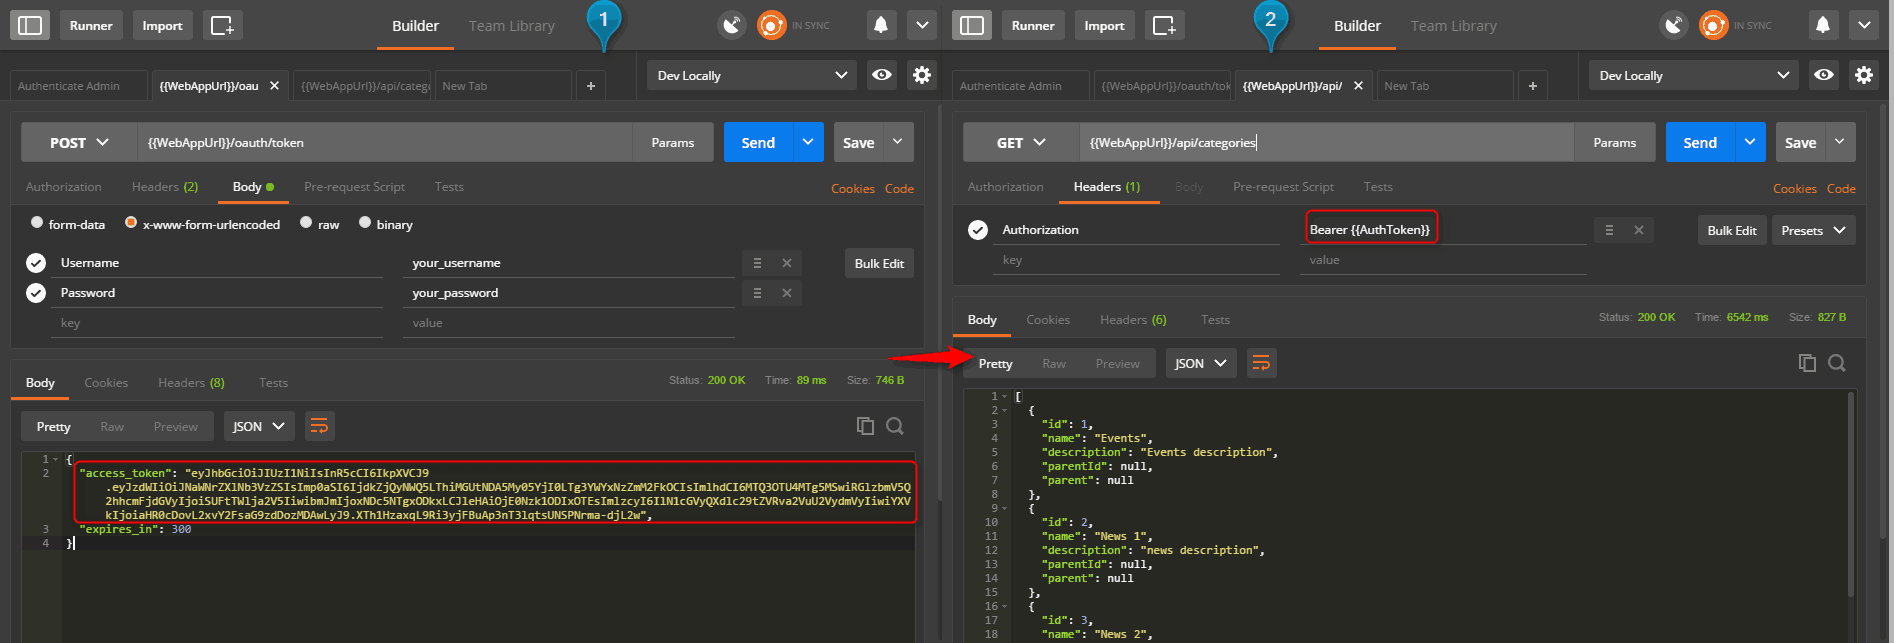
Task: Toggle the sidebar in the left window
Action: pos(30,25)
